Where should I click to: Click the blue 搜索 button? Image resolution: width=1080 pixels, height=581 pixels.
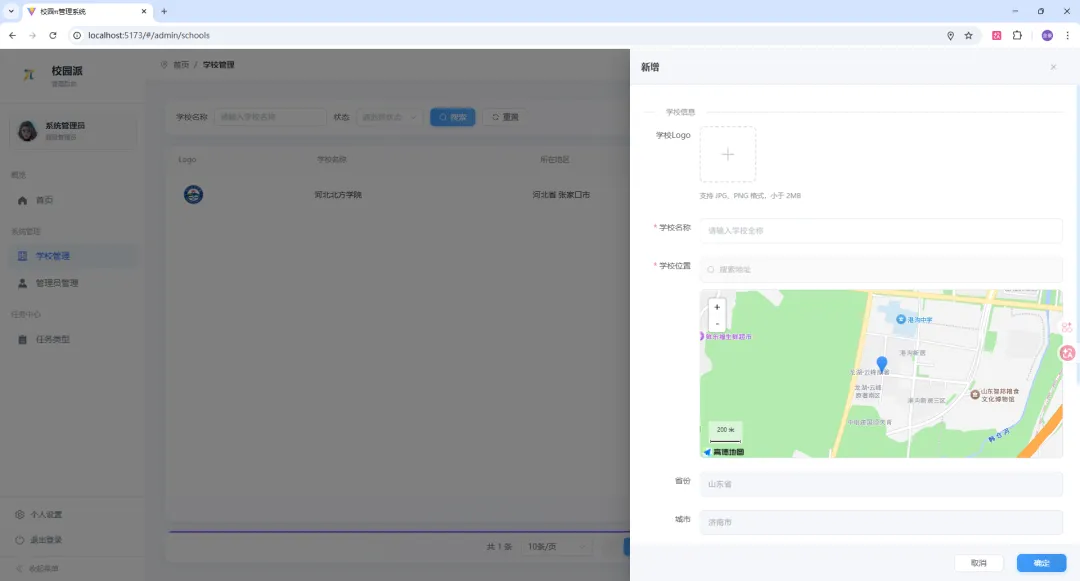(453, 117)
